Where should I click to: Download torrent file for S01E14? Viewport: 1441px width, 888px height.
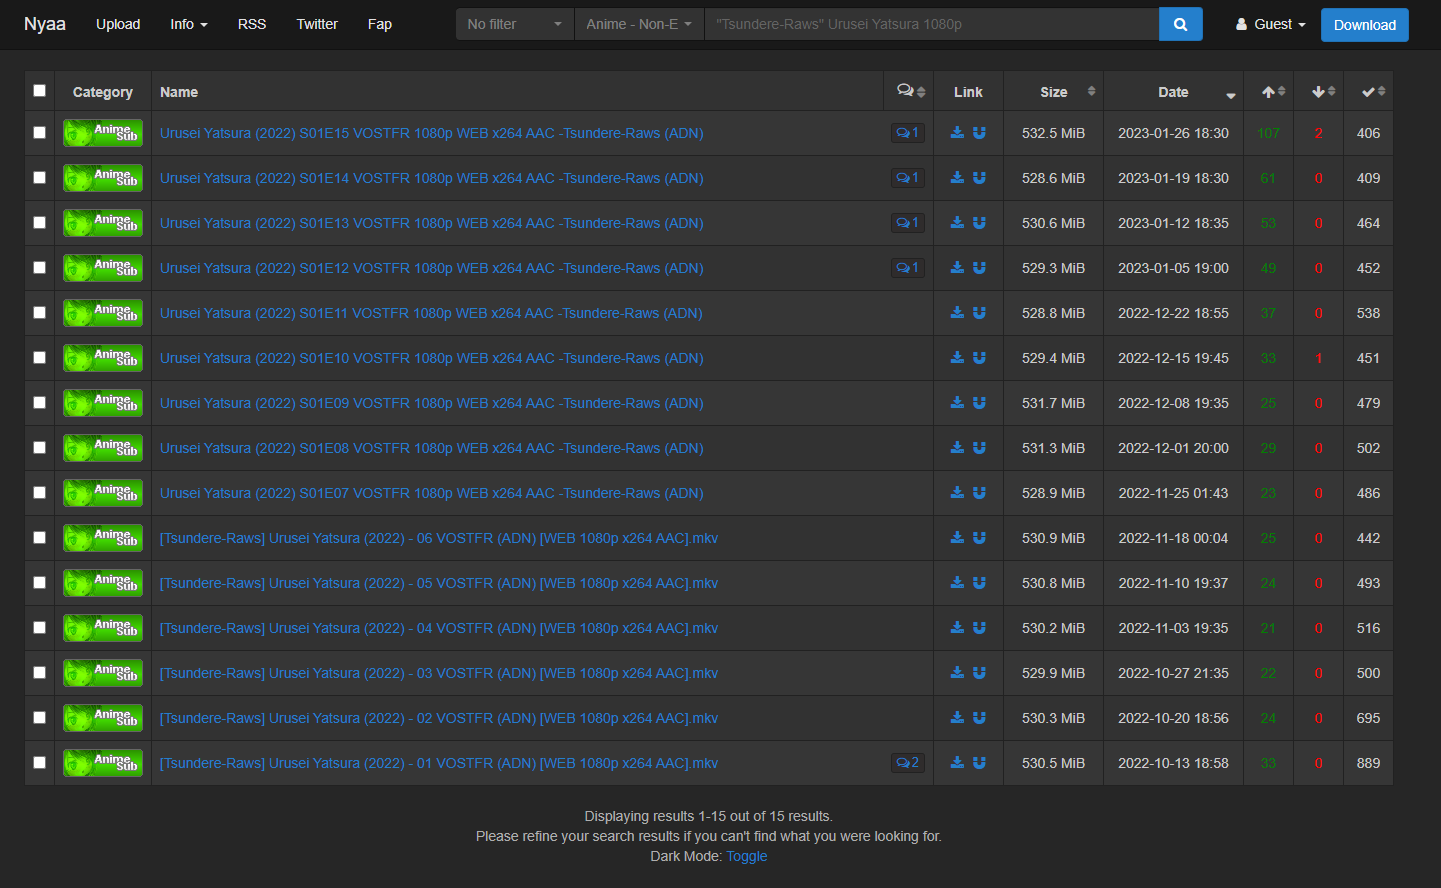tap(957, 178)
